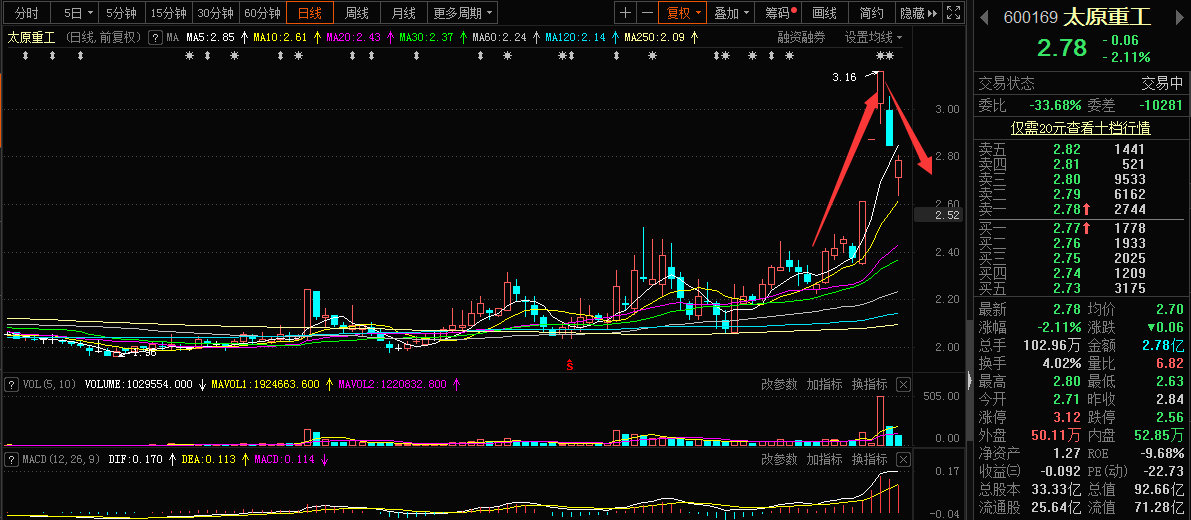Open 设置均线 moving average settings dropdown
The height and width of the screenshot is (520, 1191).
click(873, 37)
